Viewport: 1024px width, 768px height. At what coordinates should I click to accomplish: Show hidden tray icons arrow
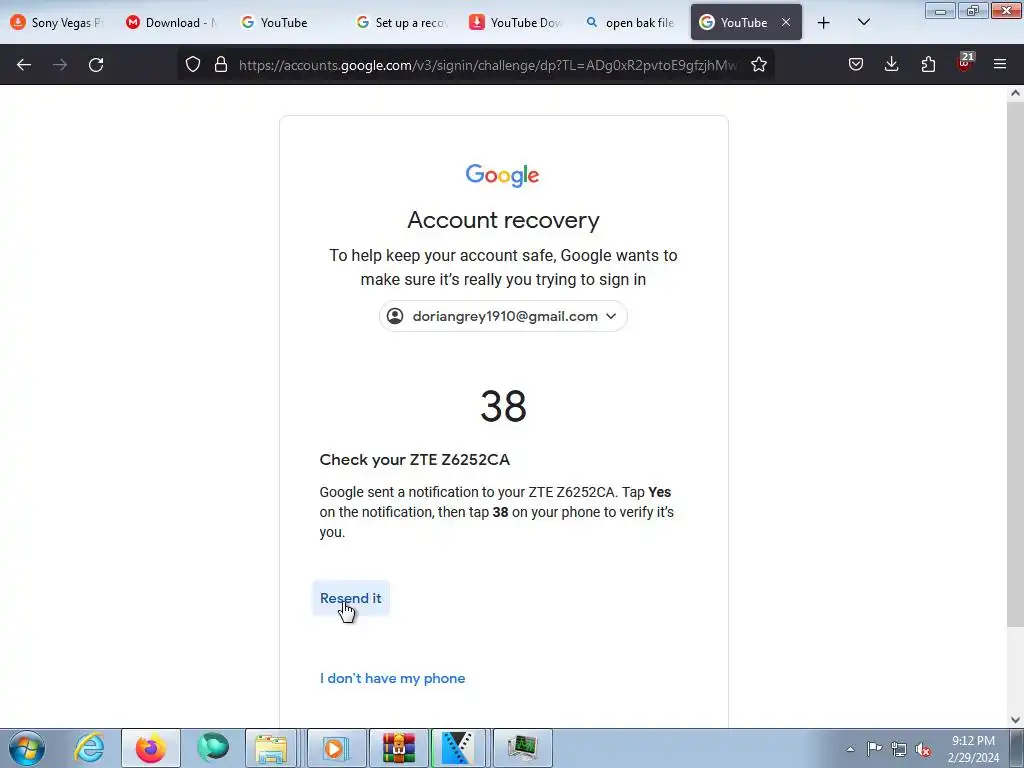(x=850, y=749)
